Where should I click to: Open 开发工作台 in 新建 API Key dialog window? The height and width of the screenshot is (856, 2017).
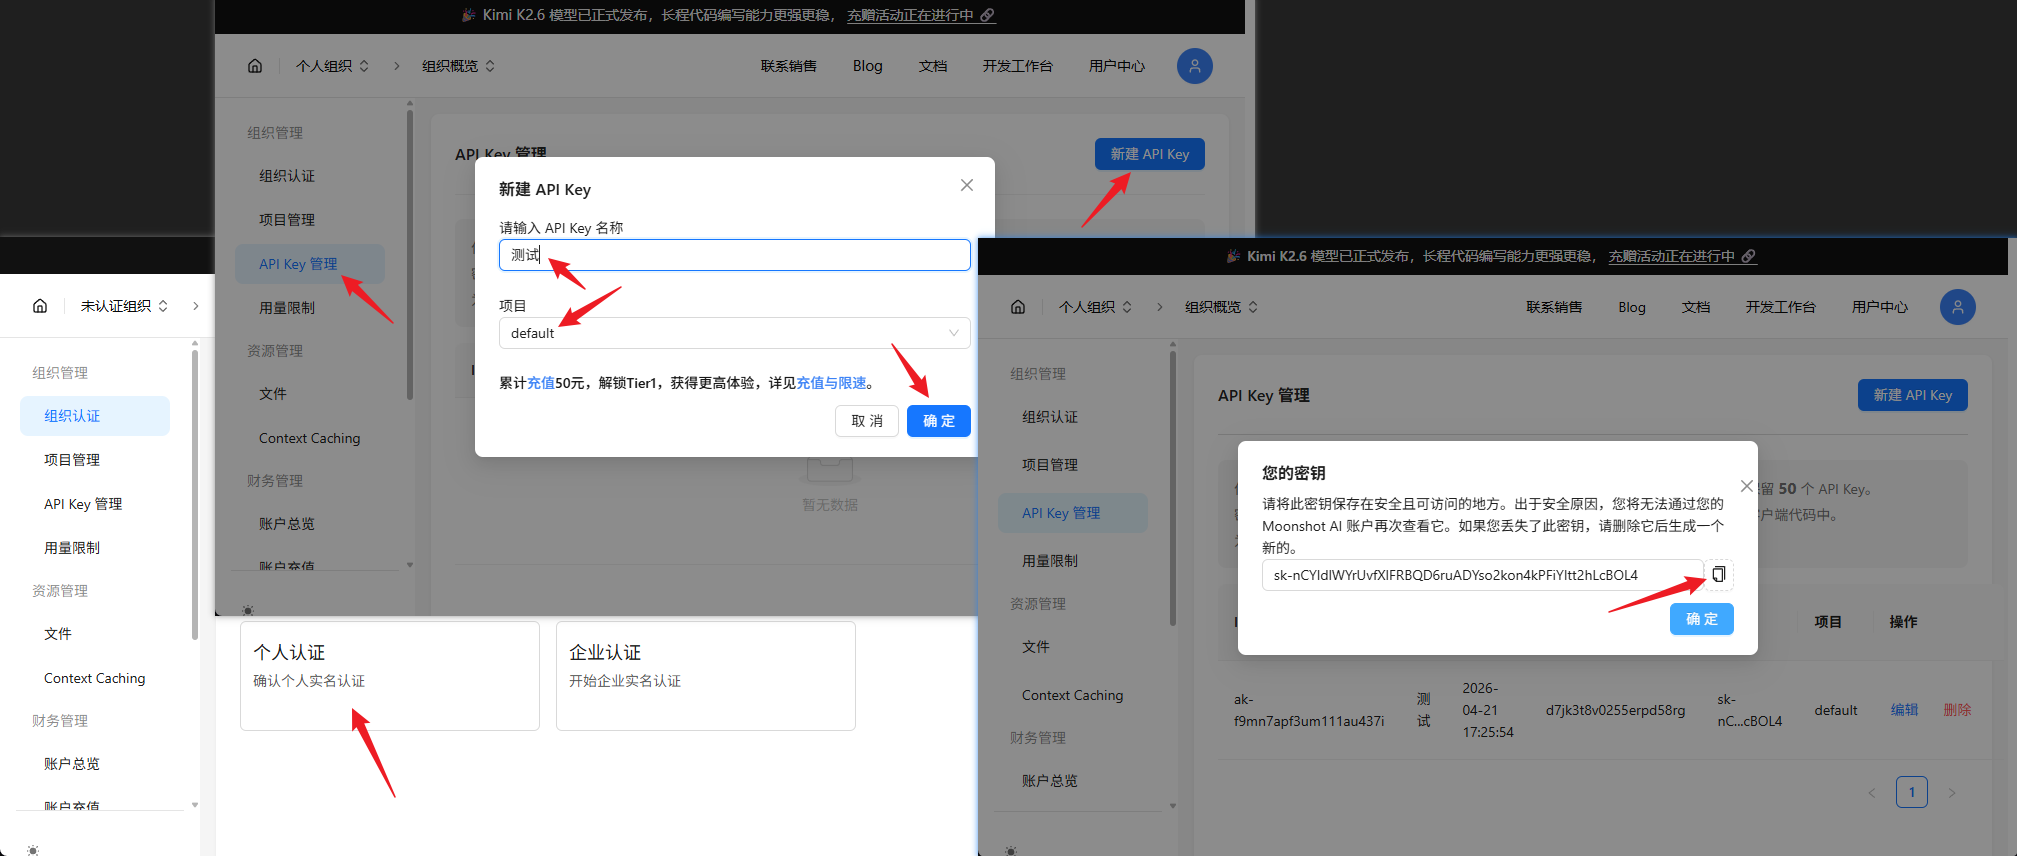click(1018, 66)
